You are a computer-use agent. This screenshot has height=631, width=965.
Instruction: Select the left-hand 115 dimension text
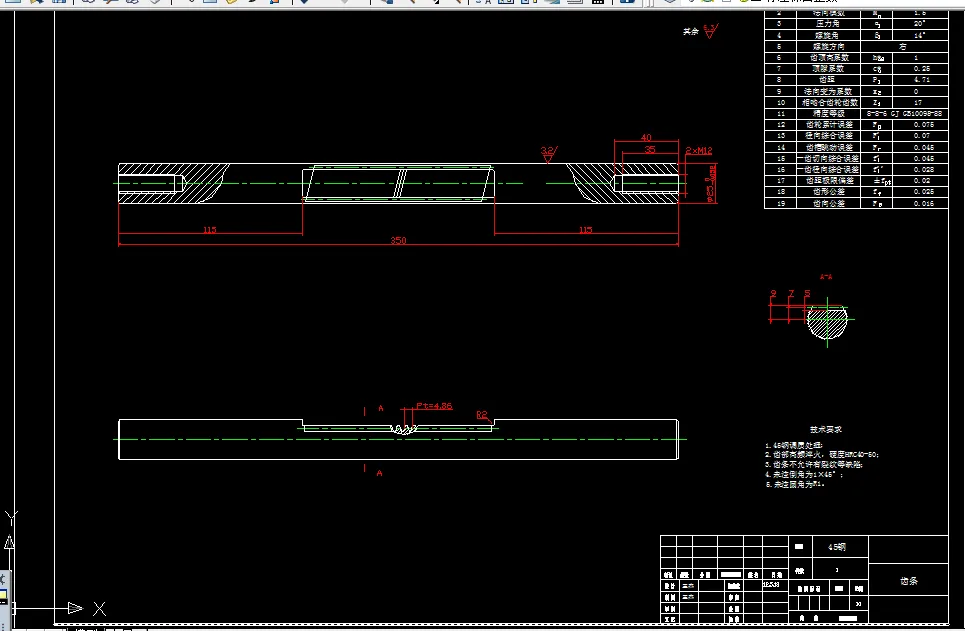(x=210, y=230)
